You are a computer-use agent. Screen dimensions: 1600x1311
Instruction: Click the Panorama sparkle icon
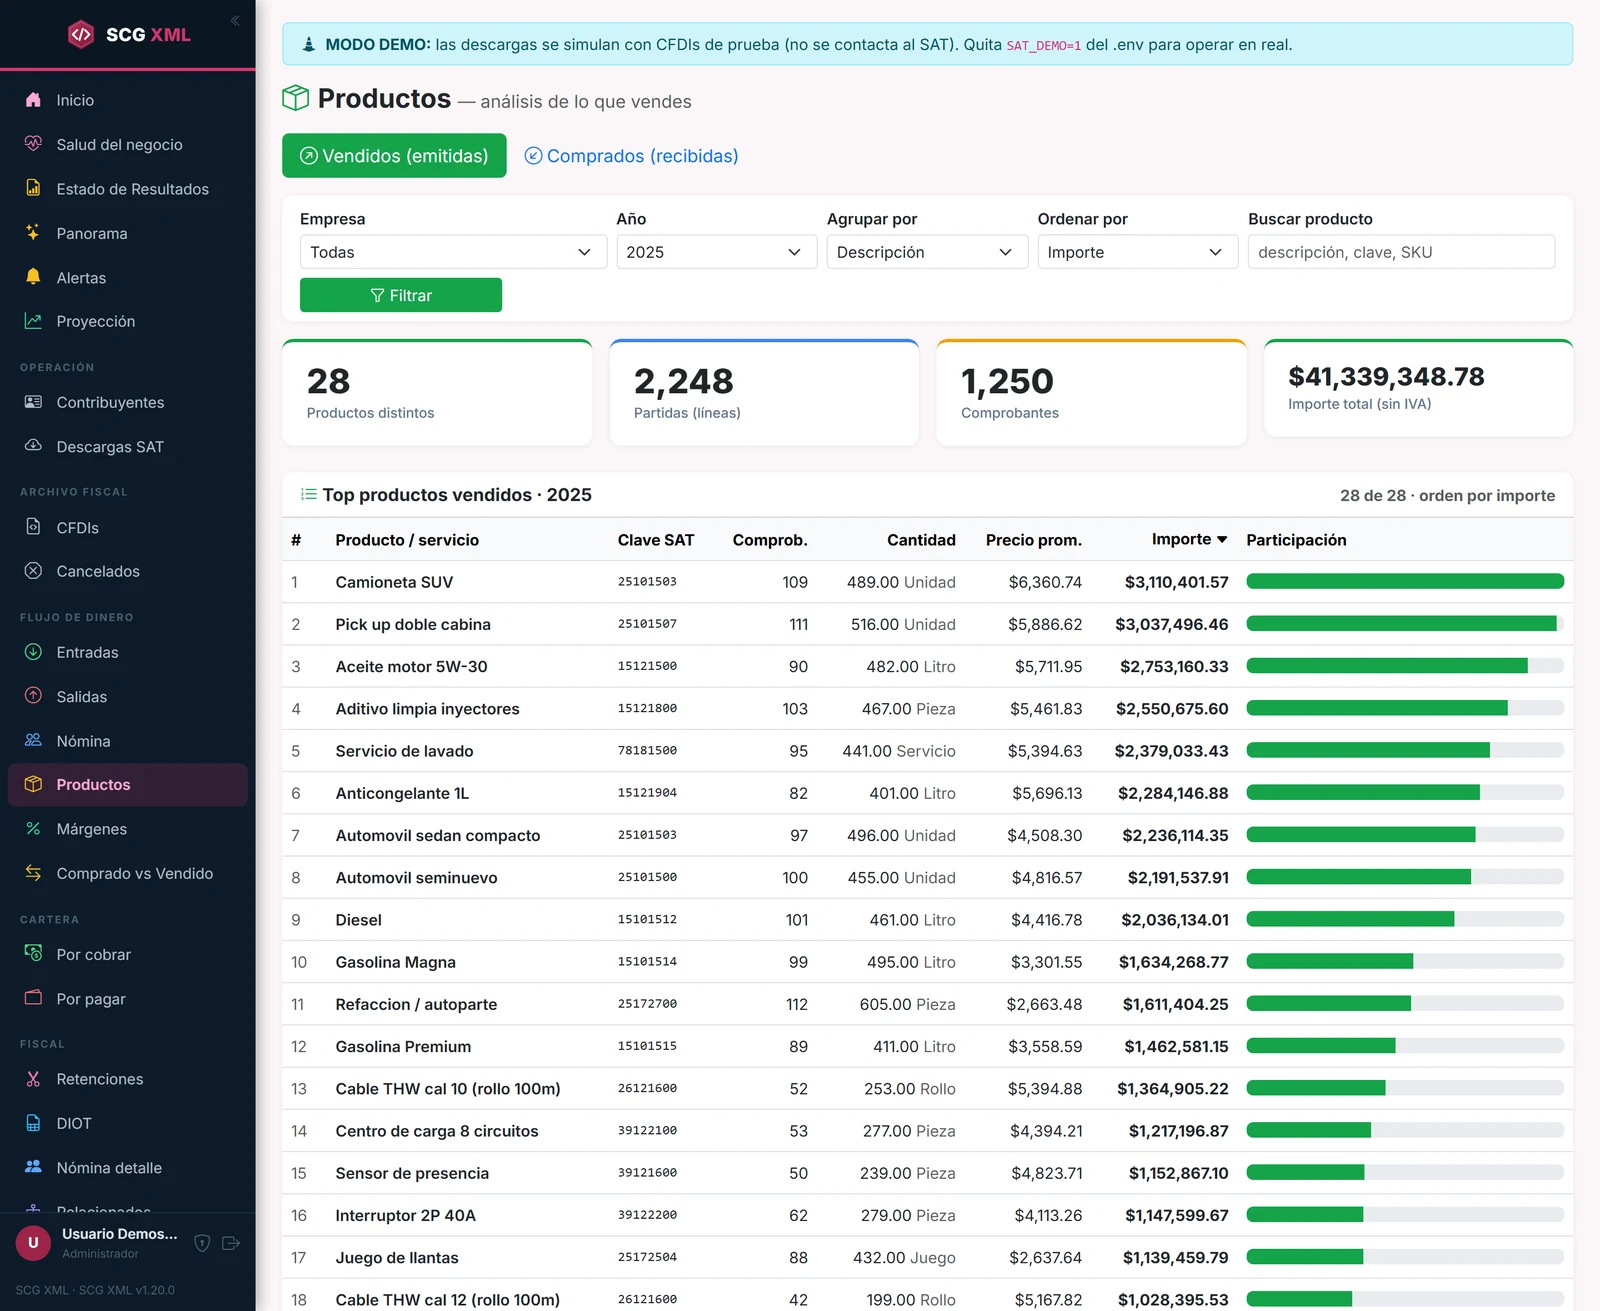(x=33, y=232)
